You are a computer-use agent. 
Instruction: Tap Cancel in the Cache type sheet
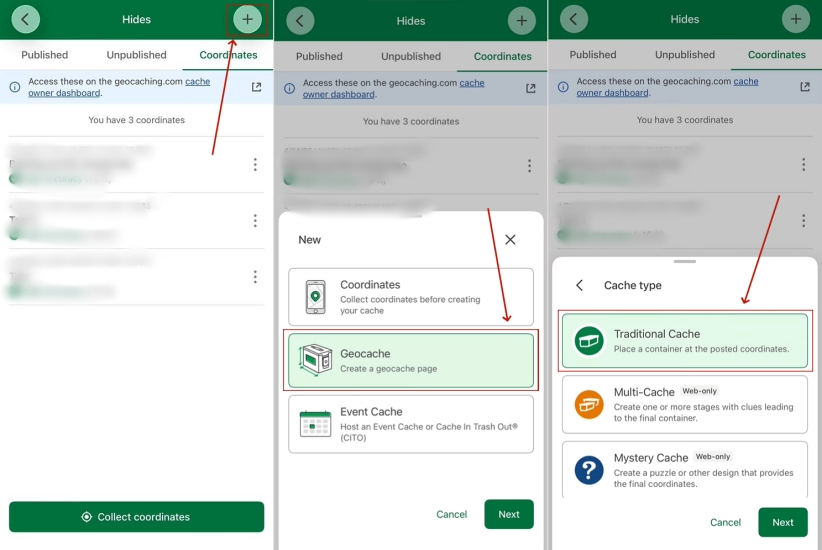(x=725, y=522)
